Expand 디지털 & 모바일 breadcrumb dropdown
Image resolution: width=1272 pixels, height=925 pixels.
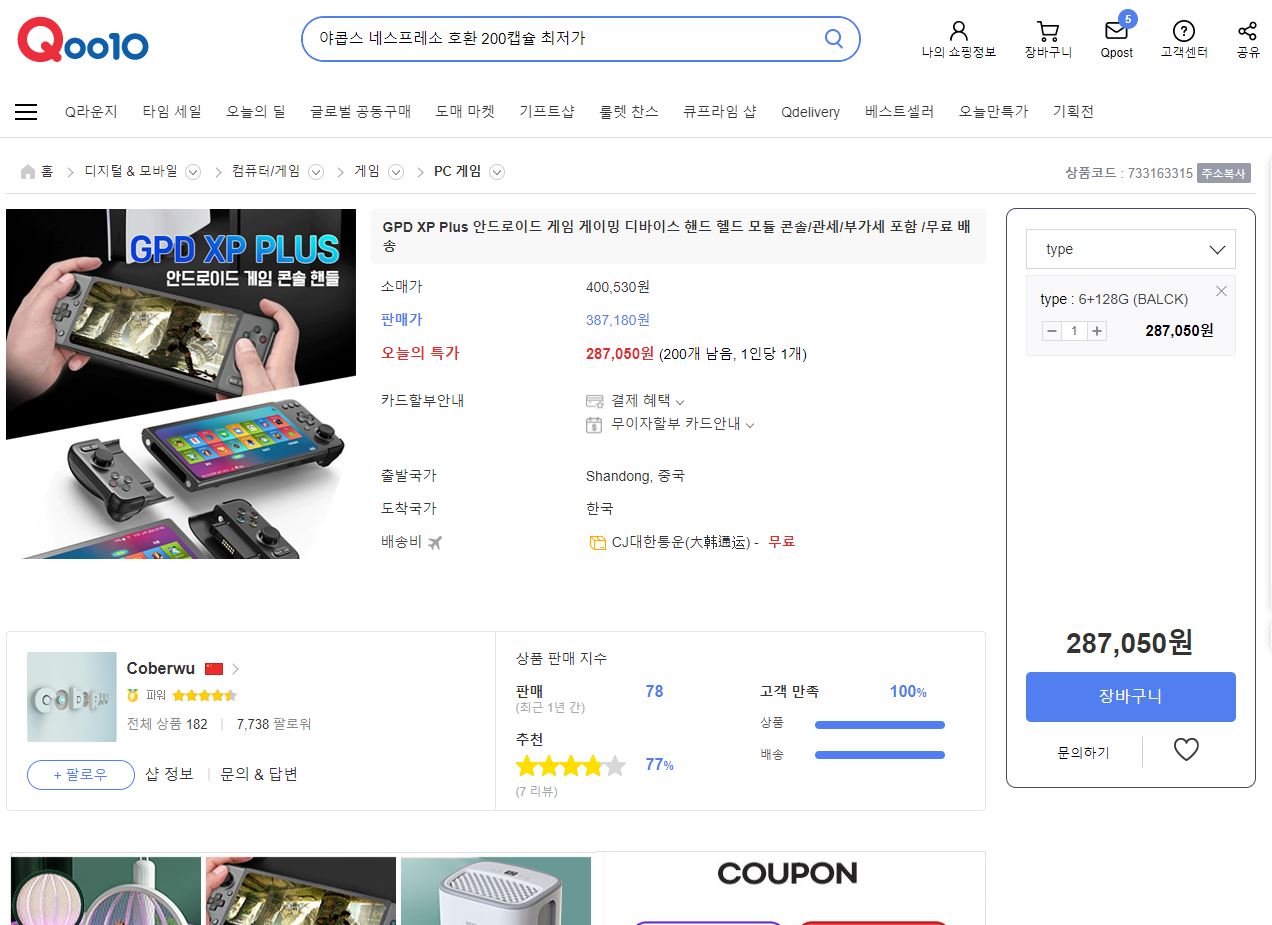(x=193, y=172)
